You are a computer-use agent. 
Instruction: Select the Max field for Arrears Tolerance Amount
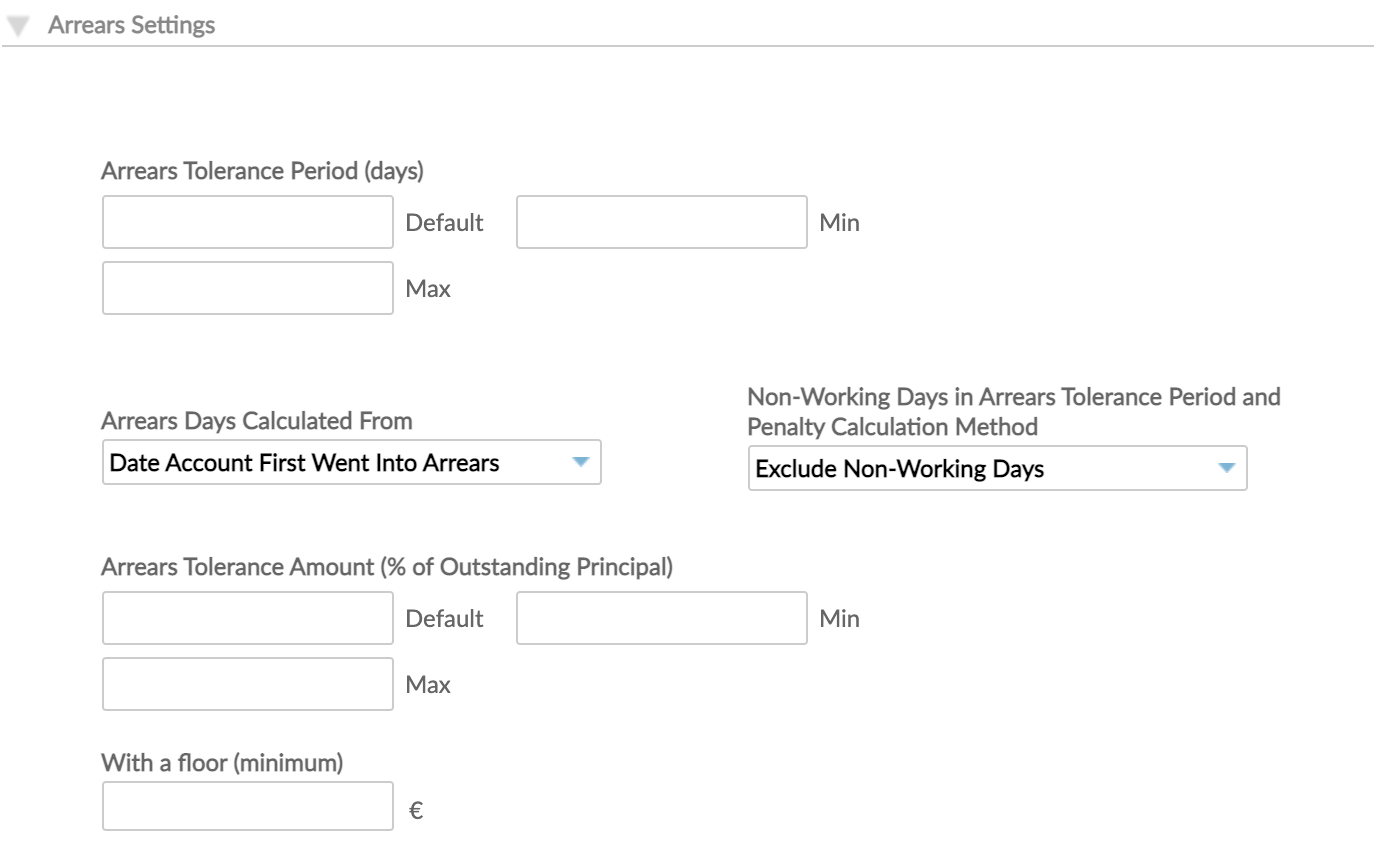click(247, 683)
